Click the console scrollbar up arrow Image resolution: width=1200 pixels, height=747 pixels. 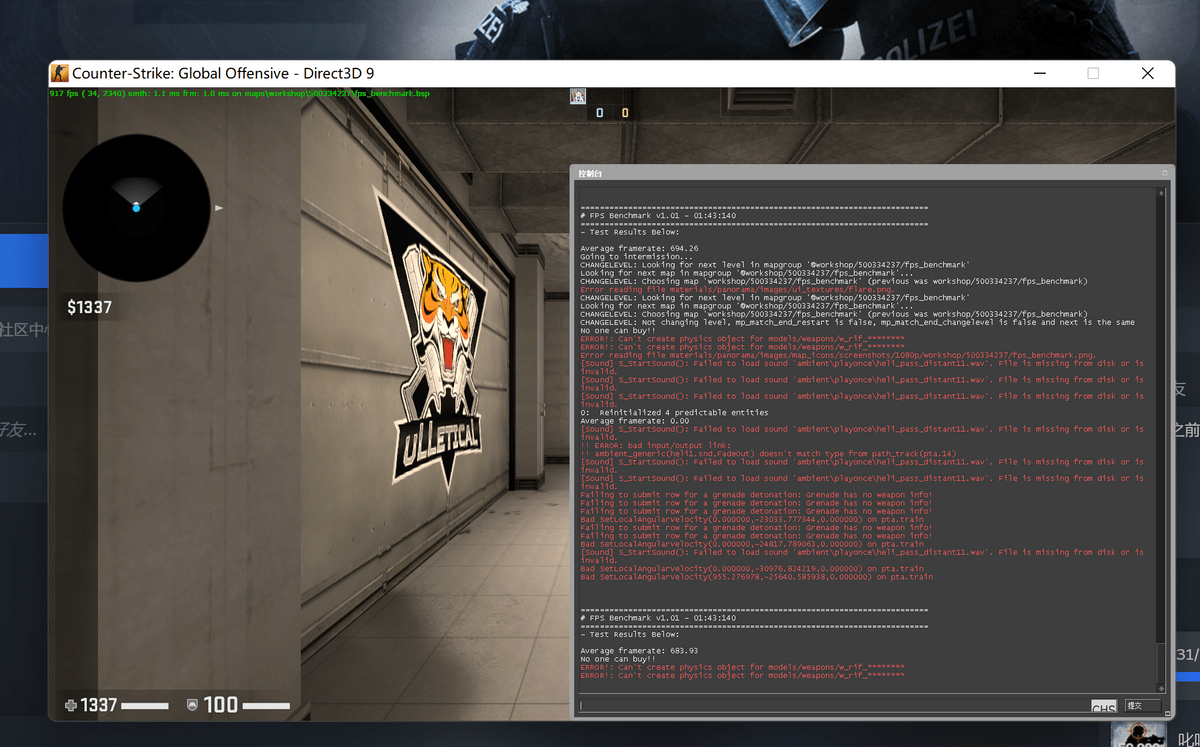1161,193
